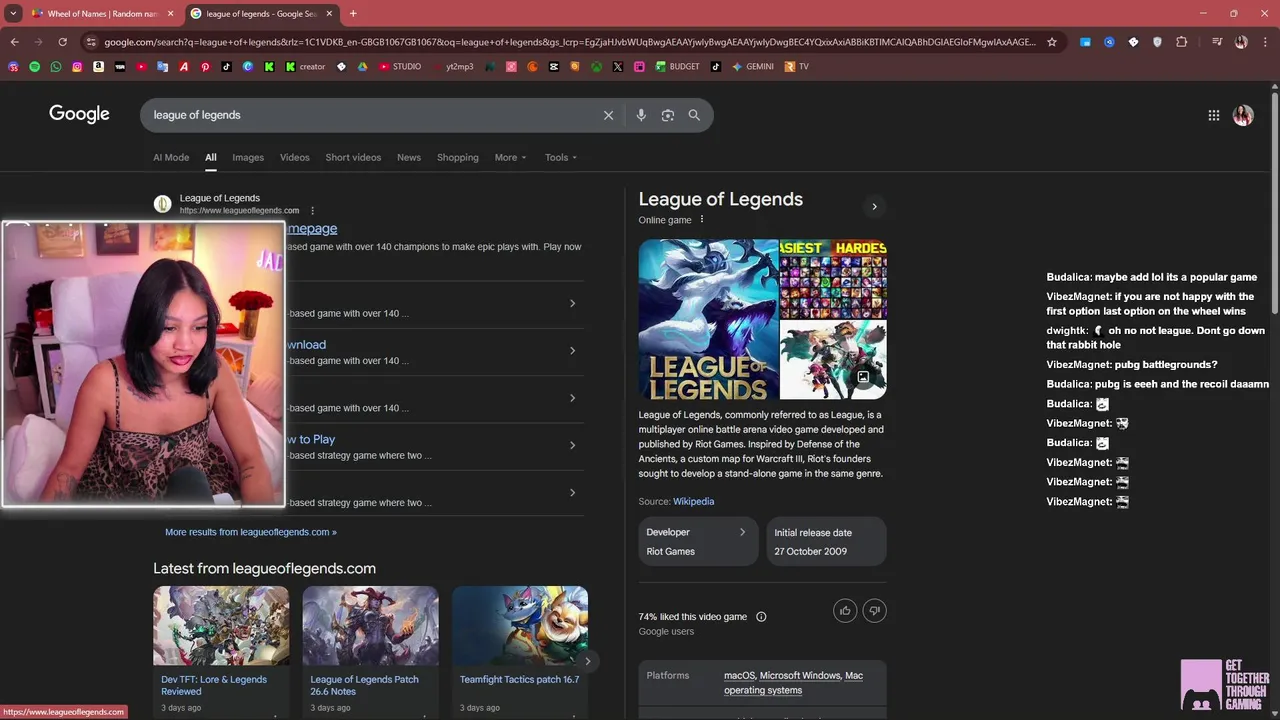
Task: Click the macOS platform link
Action: click(739, 675)
